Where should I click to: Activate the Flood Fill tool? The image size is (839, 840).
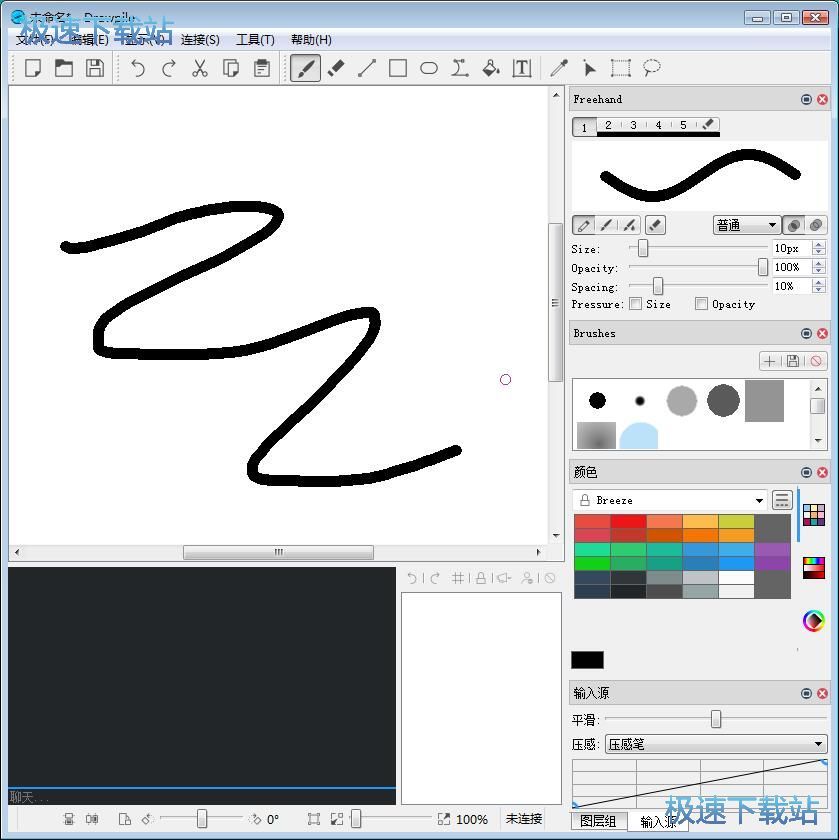tap(490, 68)
